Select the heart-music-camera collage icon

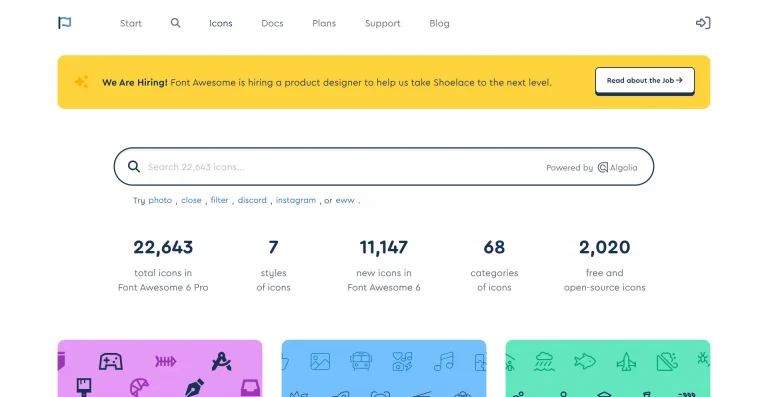pyautogui.click(x=402, y=362)
